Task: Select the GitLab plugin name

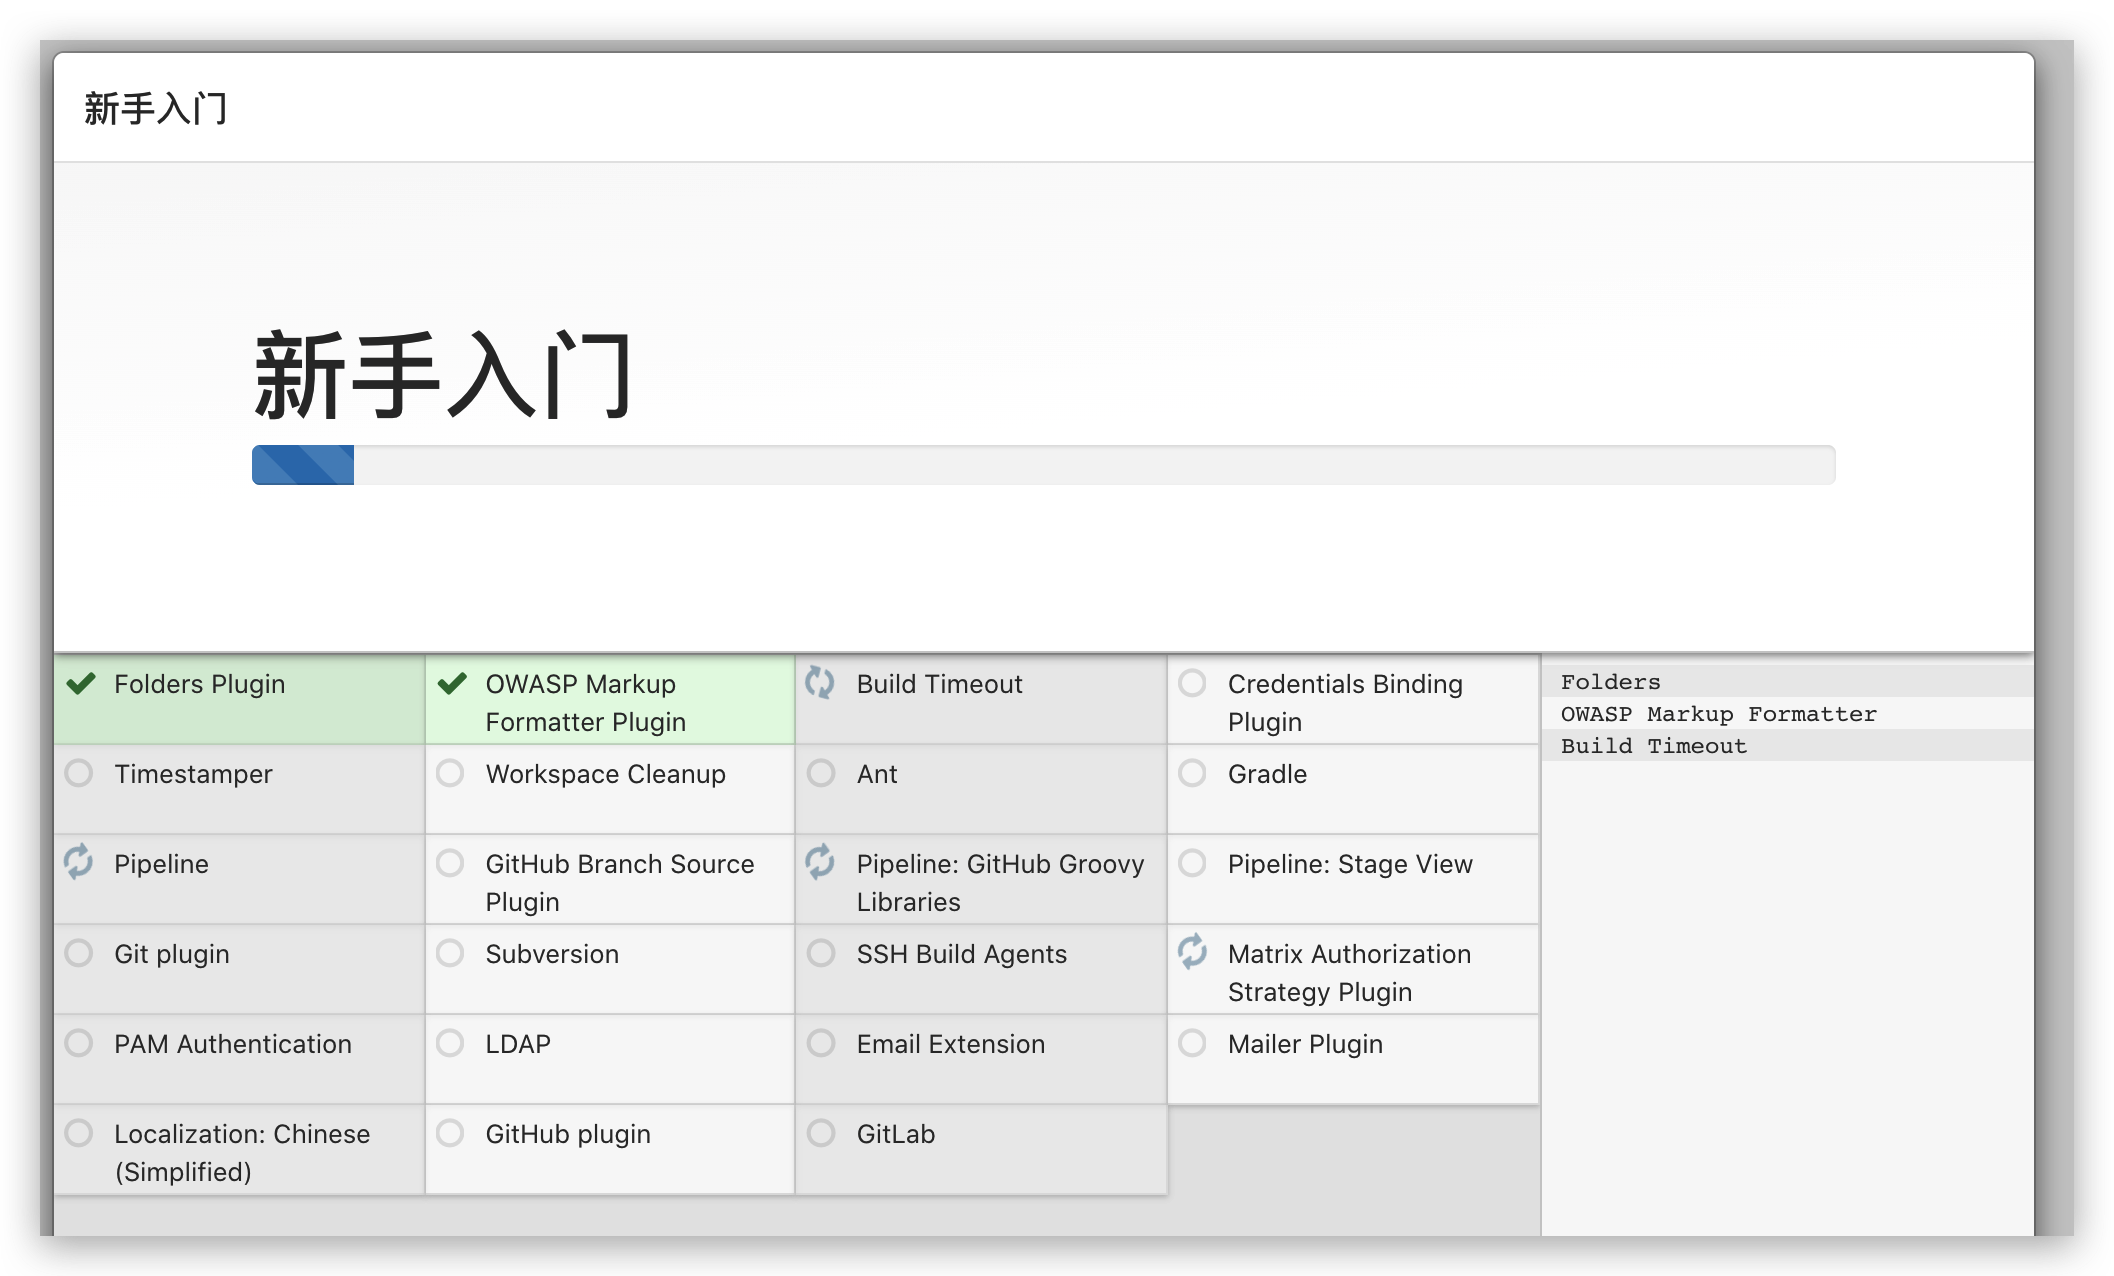Action: (895, 1135)
